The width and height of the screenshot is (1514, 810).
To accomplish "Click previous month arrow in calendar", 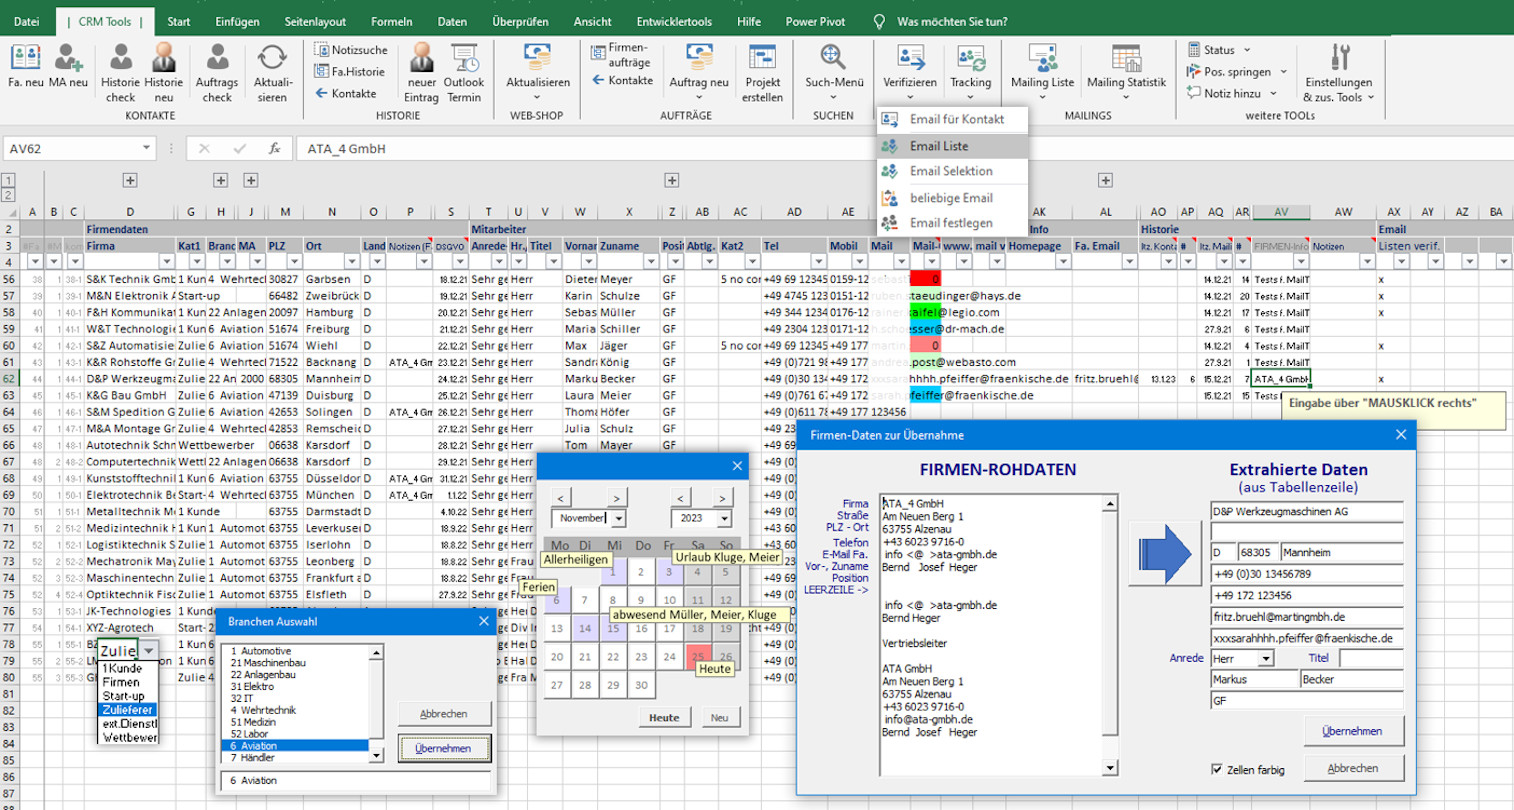I will click(561, 497).
